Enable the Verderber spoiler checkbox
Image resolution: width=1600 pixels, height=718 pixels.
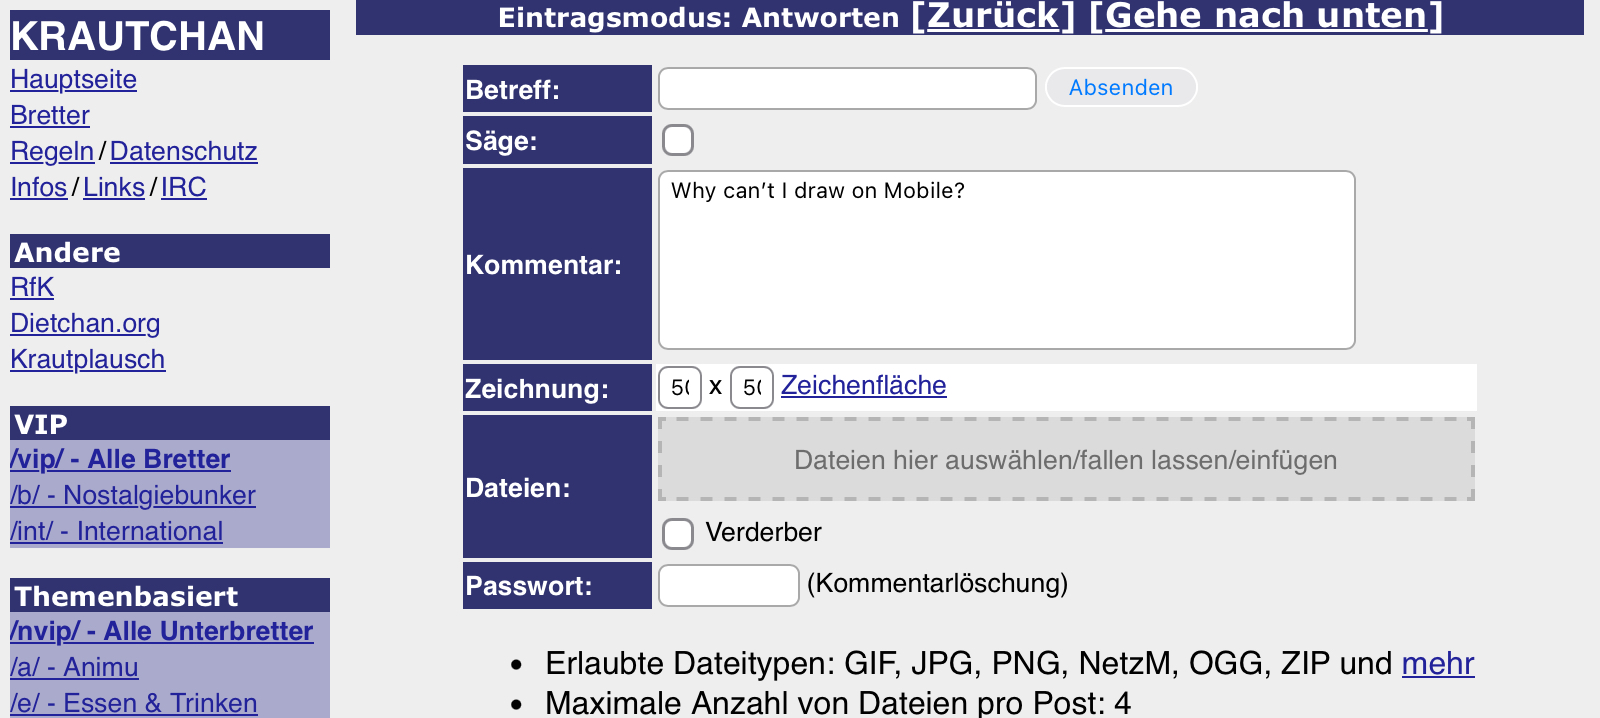coord(678,533)
